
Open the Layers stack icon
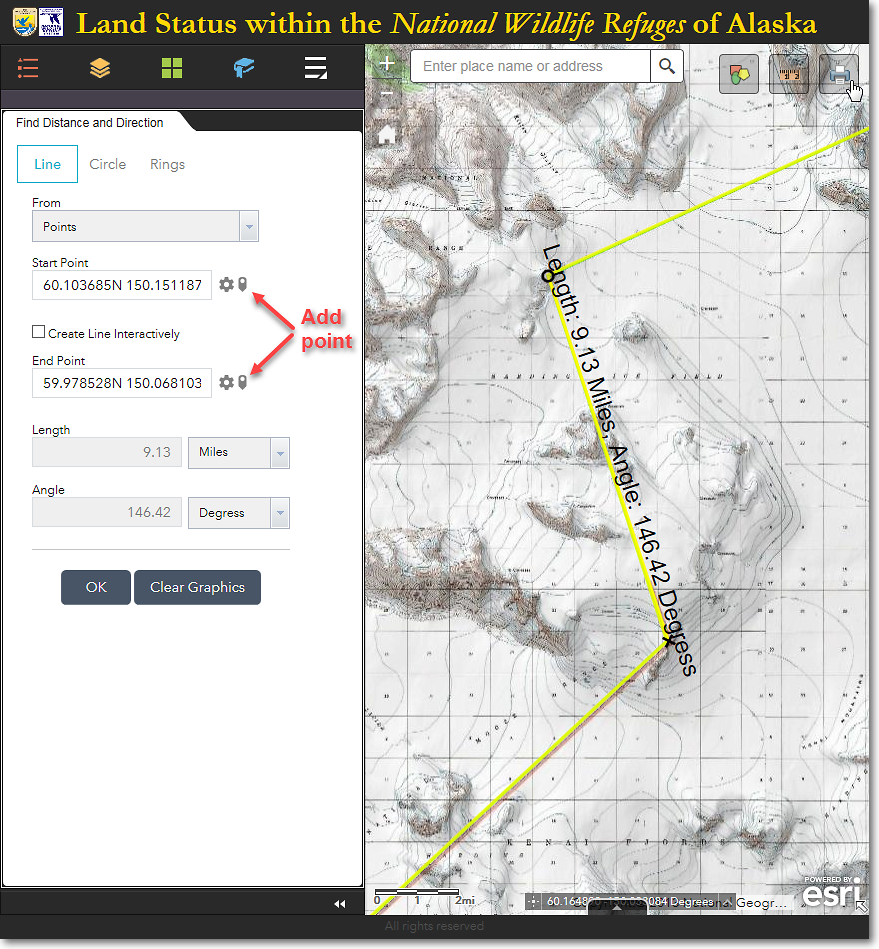tap(100, 68)
